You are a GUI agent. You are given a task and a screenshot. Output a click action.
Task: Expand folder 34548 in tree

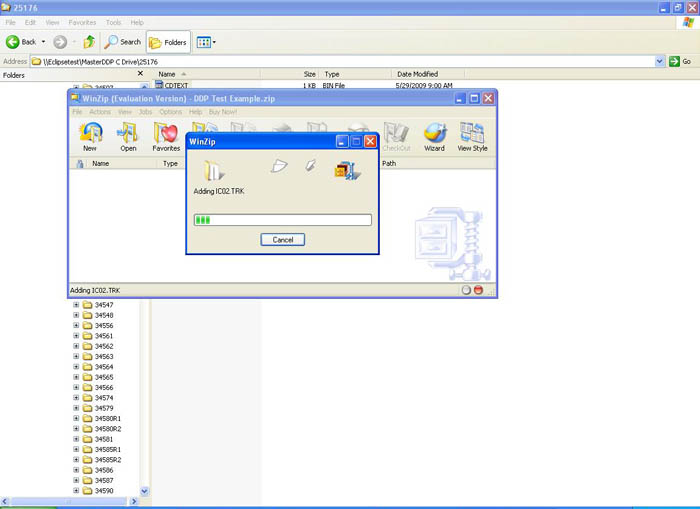tap(76, 315)
